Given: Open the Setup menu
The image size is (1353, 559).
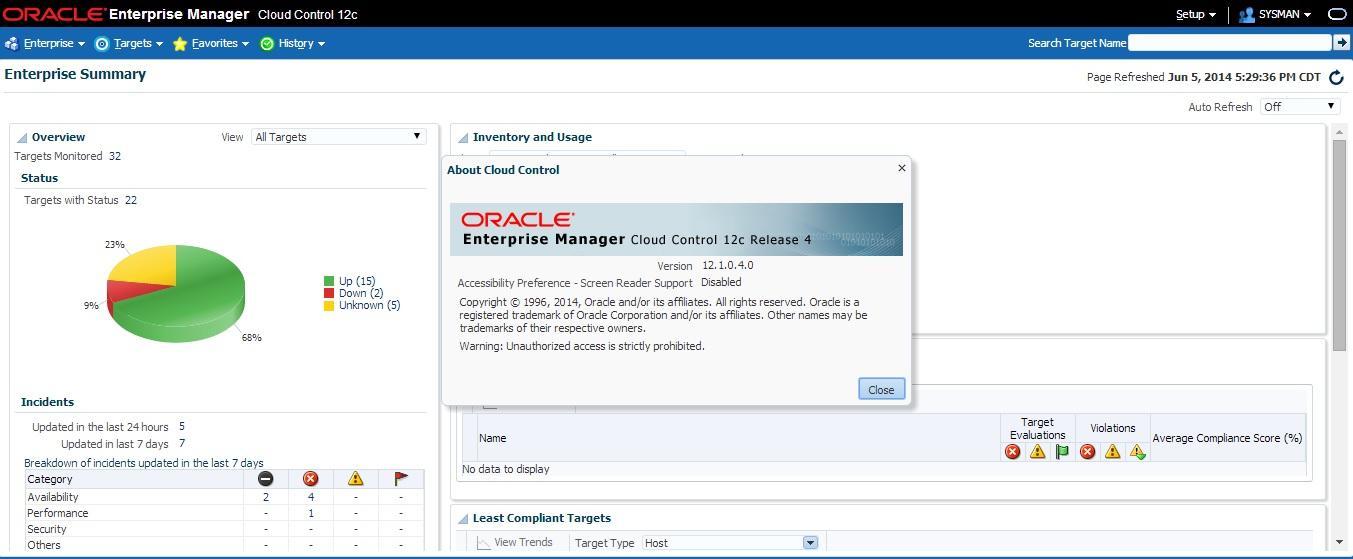Looking at the screenshot, I should point(1195,14).
